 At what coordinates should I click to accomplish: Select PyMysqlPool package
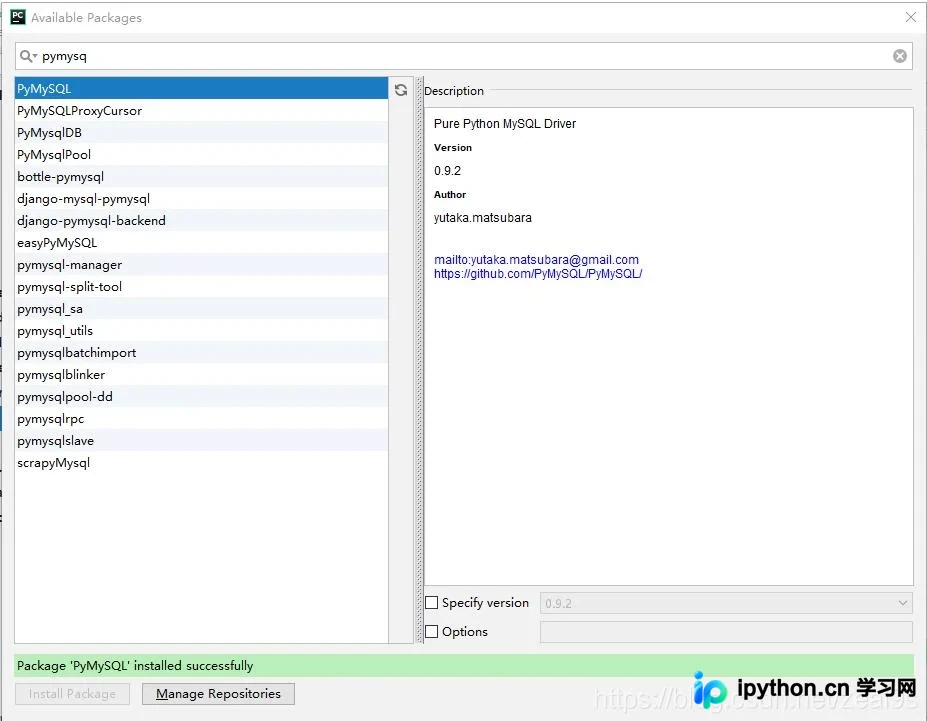[x=201, y=154]
